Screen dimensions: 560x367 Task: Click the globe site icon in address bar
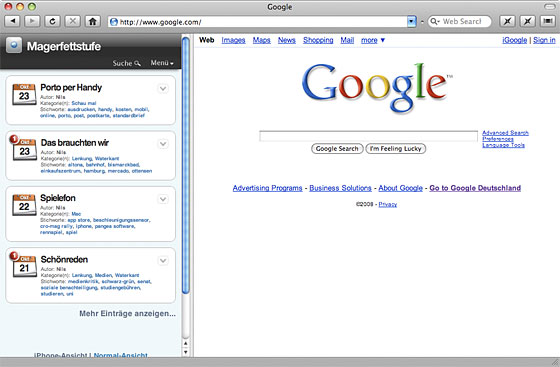pos(114,22)
